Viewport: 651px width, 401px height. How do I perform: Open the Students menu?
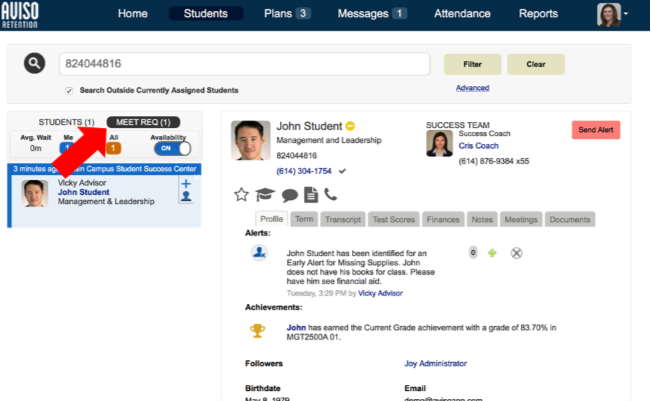pyautogui.click(x=206, y=13)
